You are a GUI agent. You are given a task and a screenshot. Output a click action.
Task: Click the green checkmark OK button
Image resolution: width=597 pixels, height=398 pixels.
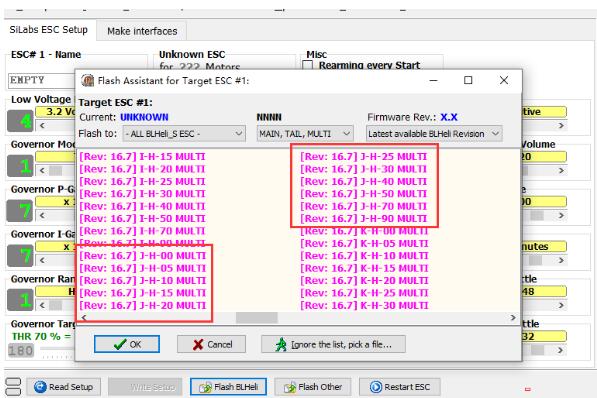coord(126,344)
